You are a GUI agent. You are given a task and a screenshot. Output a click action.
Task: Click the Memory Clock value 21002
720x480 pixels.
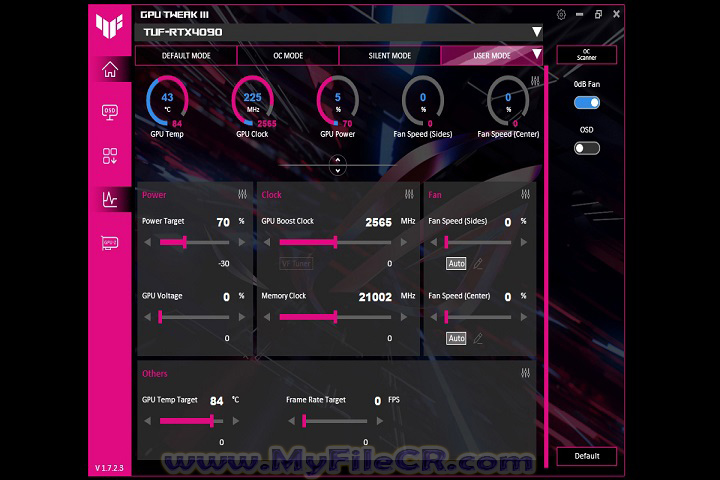tap(375, 297)
